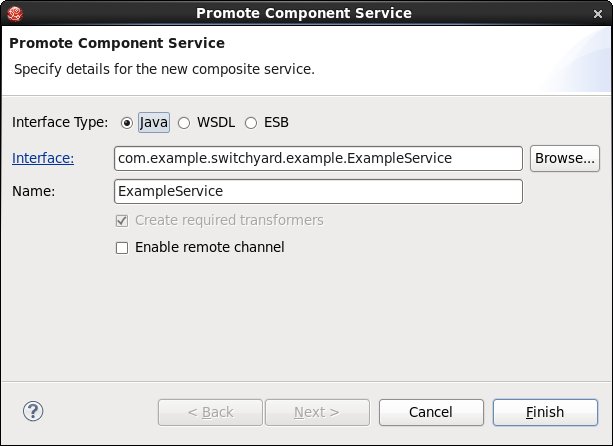The image size is (613, 446).
Task: Open the Interface hyperlink
Action: pos(43,158)
